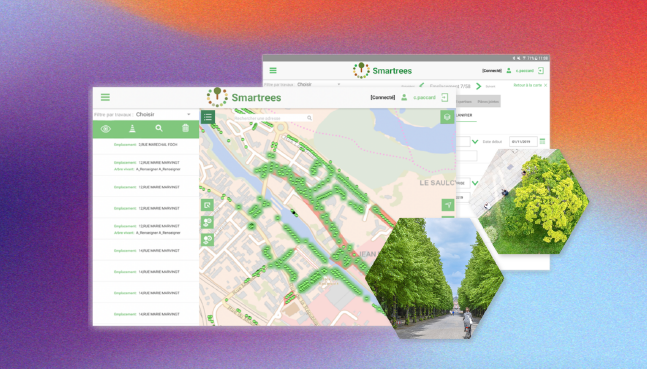This screenshot has width=647, height=369.
Task: Select the RUE MARECHAL FOCH emplacement entry
Action: tap(146, 145)
